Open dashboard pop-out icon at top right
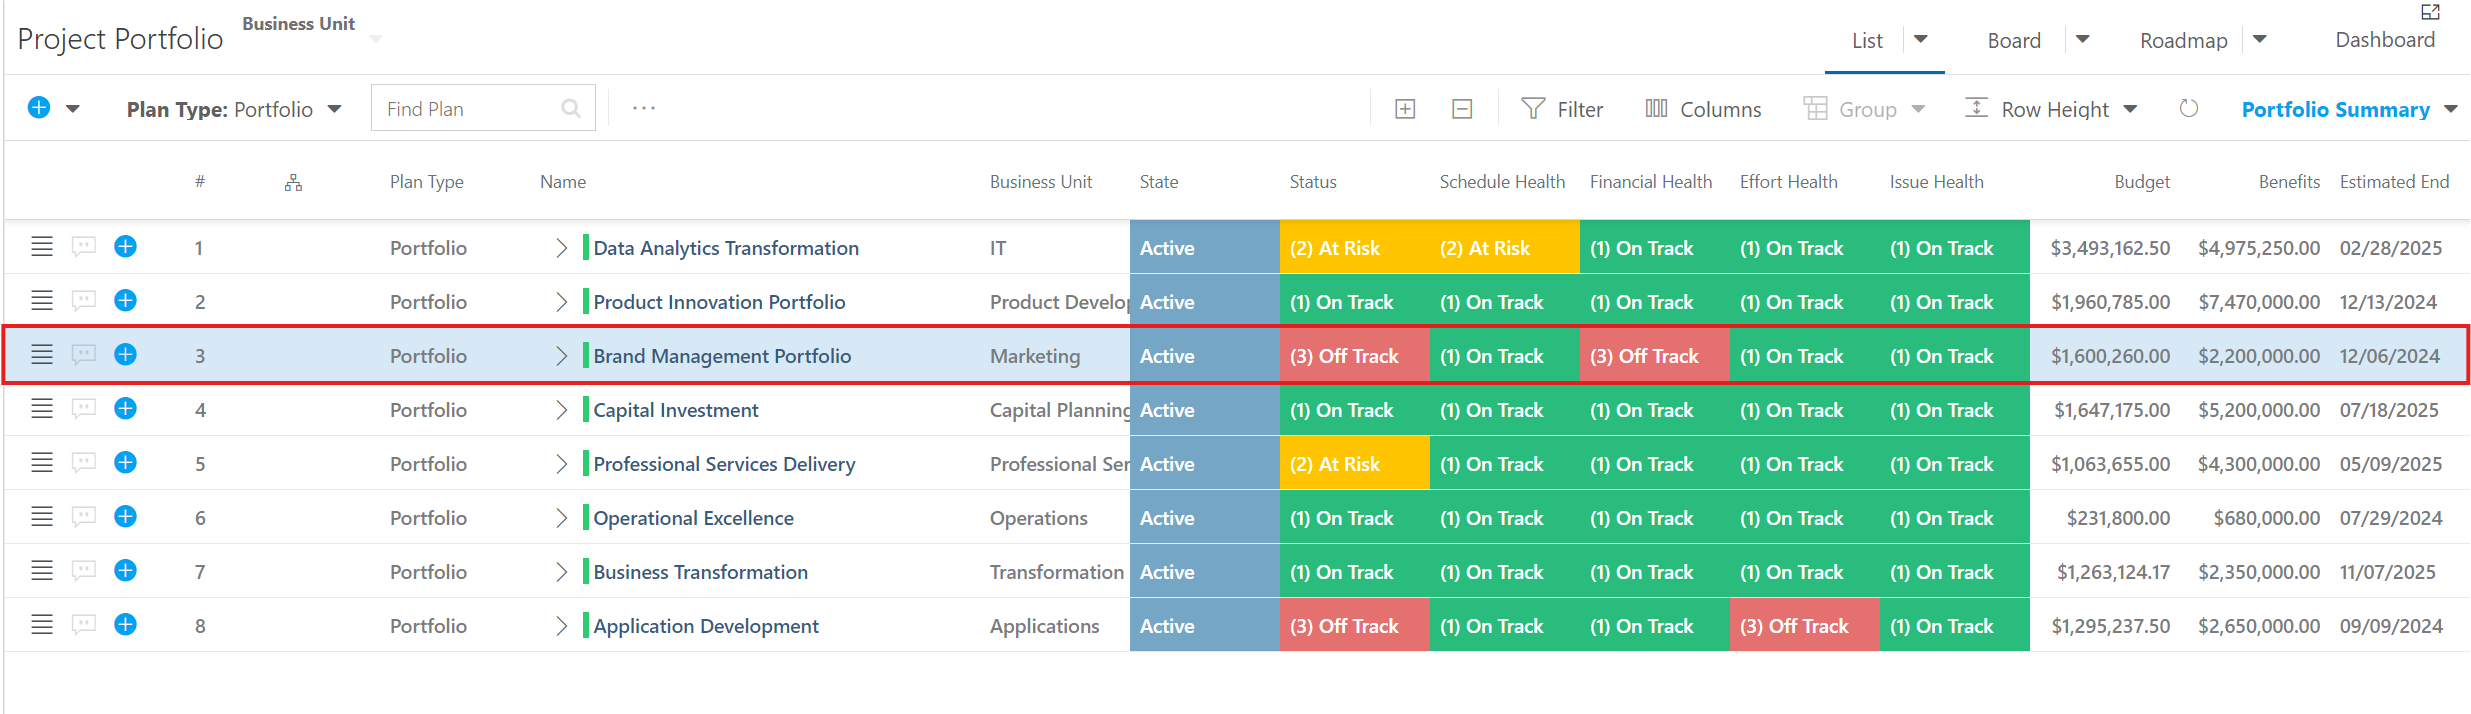The width and height of the screenshot is (2471, 714). point(2431,12)
